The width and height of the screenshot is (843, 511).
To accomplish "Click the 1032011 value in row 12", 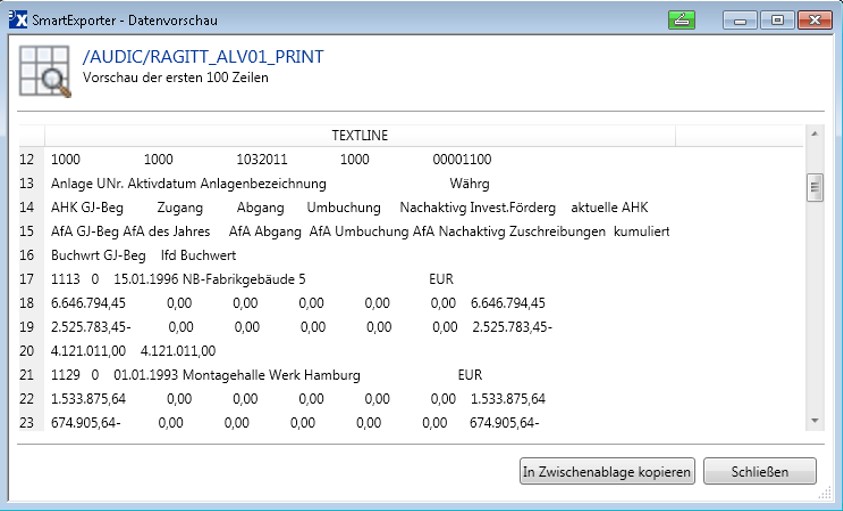I will (262, 160).
